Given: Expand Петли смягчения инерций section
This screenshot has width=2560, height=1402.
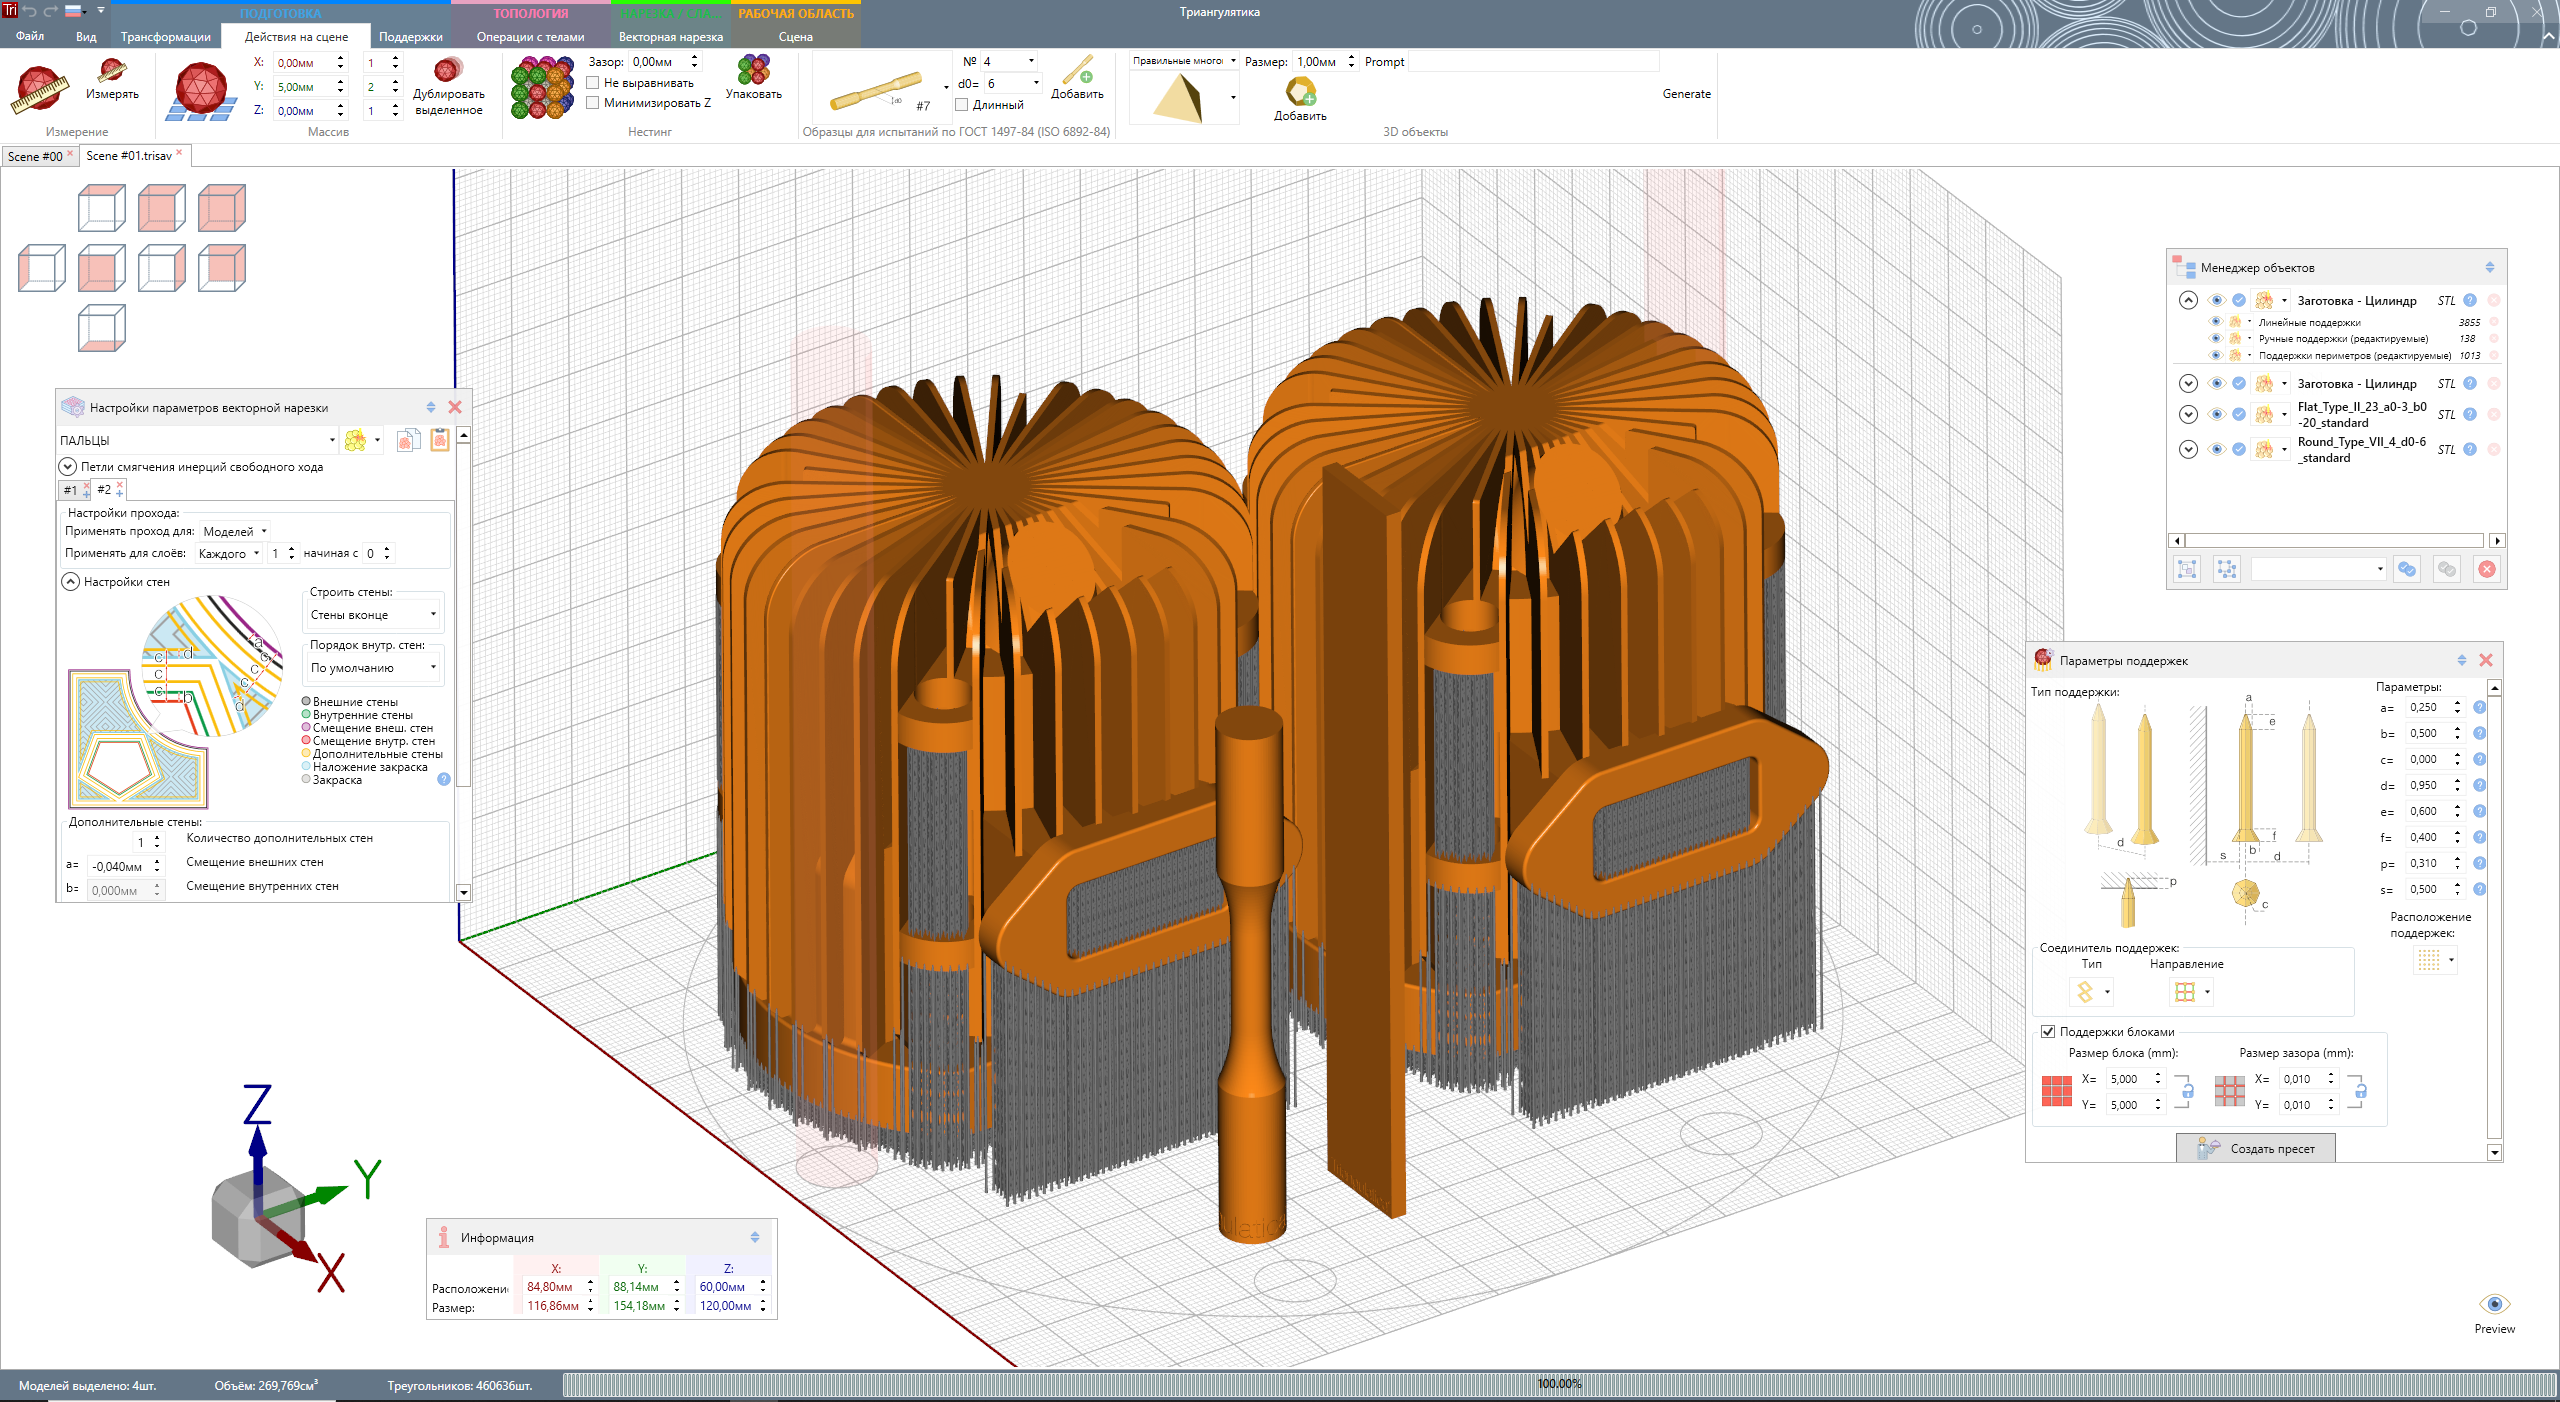Looking at the screenshot, I should click(x=68, y=466).
